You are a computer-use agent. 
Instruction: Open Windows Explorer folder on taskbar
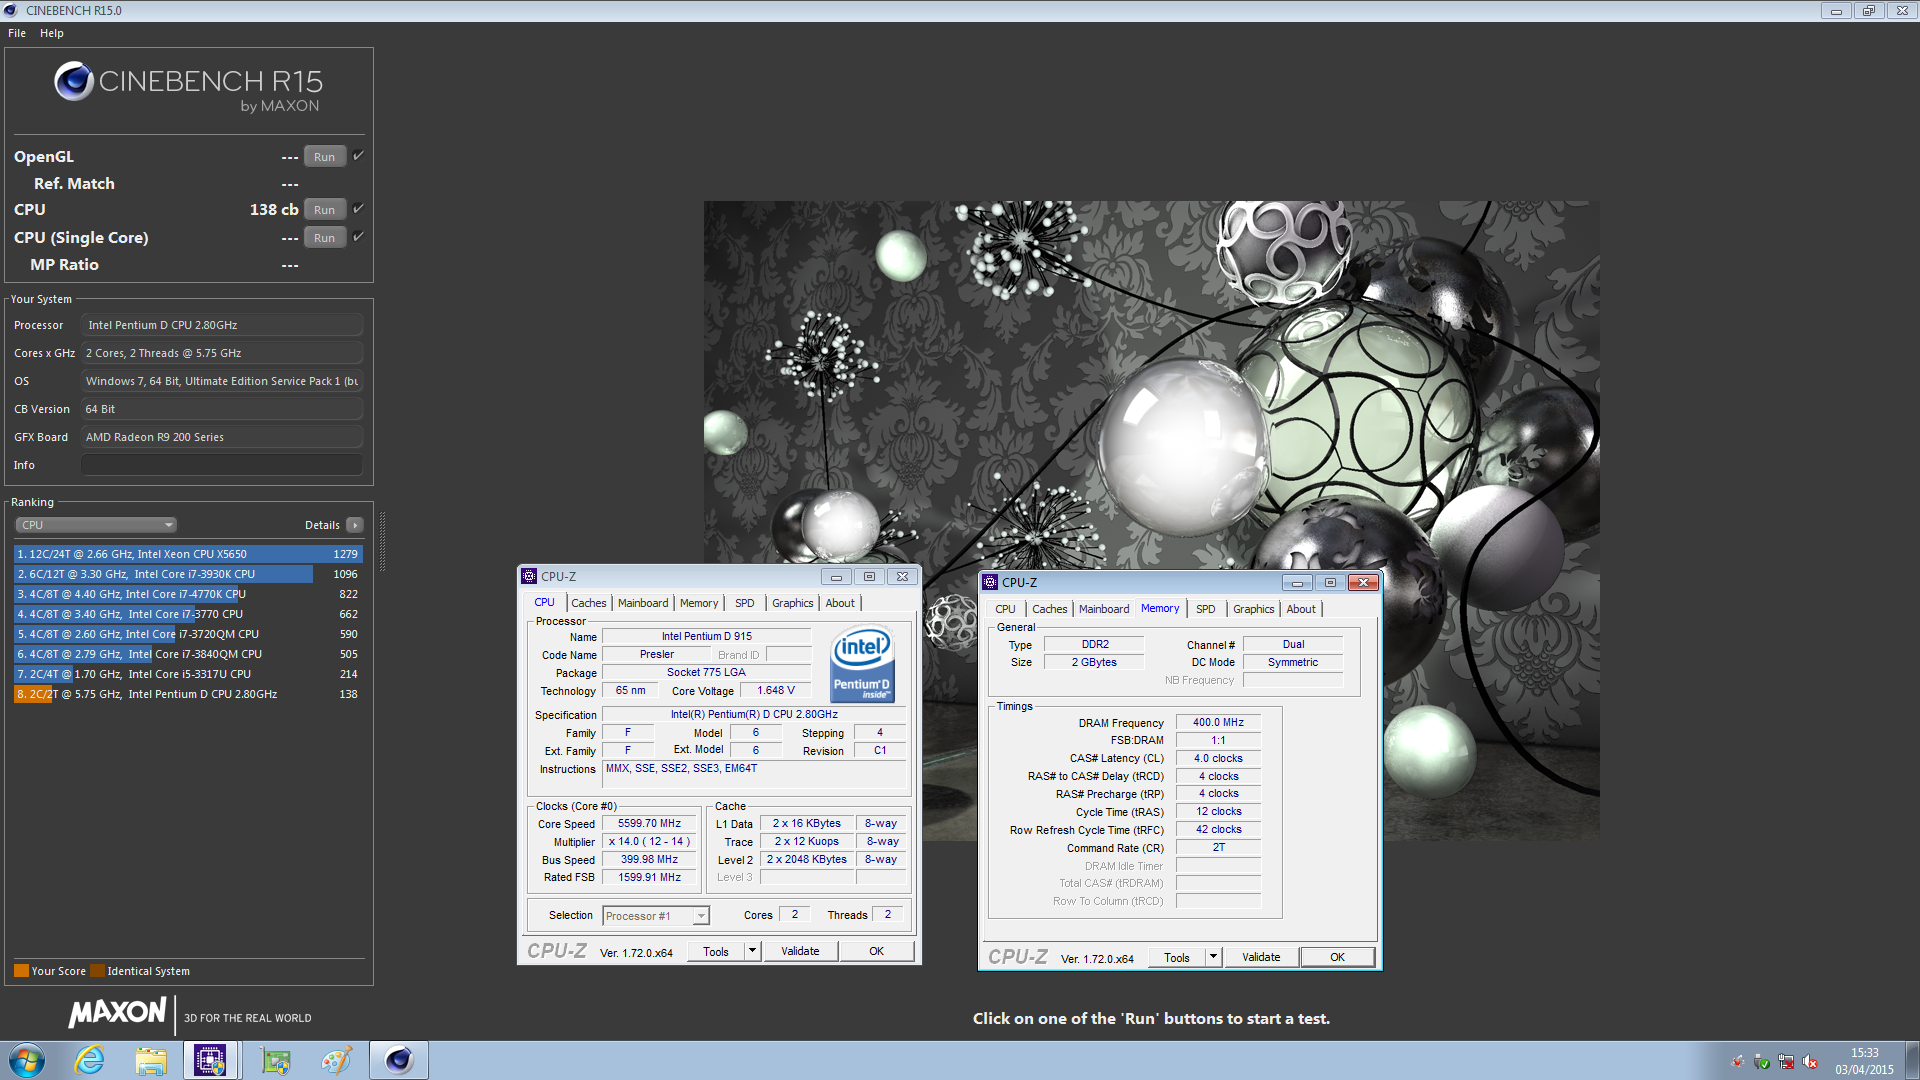point(151,1060)
